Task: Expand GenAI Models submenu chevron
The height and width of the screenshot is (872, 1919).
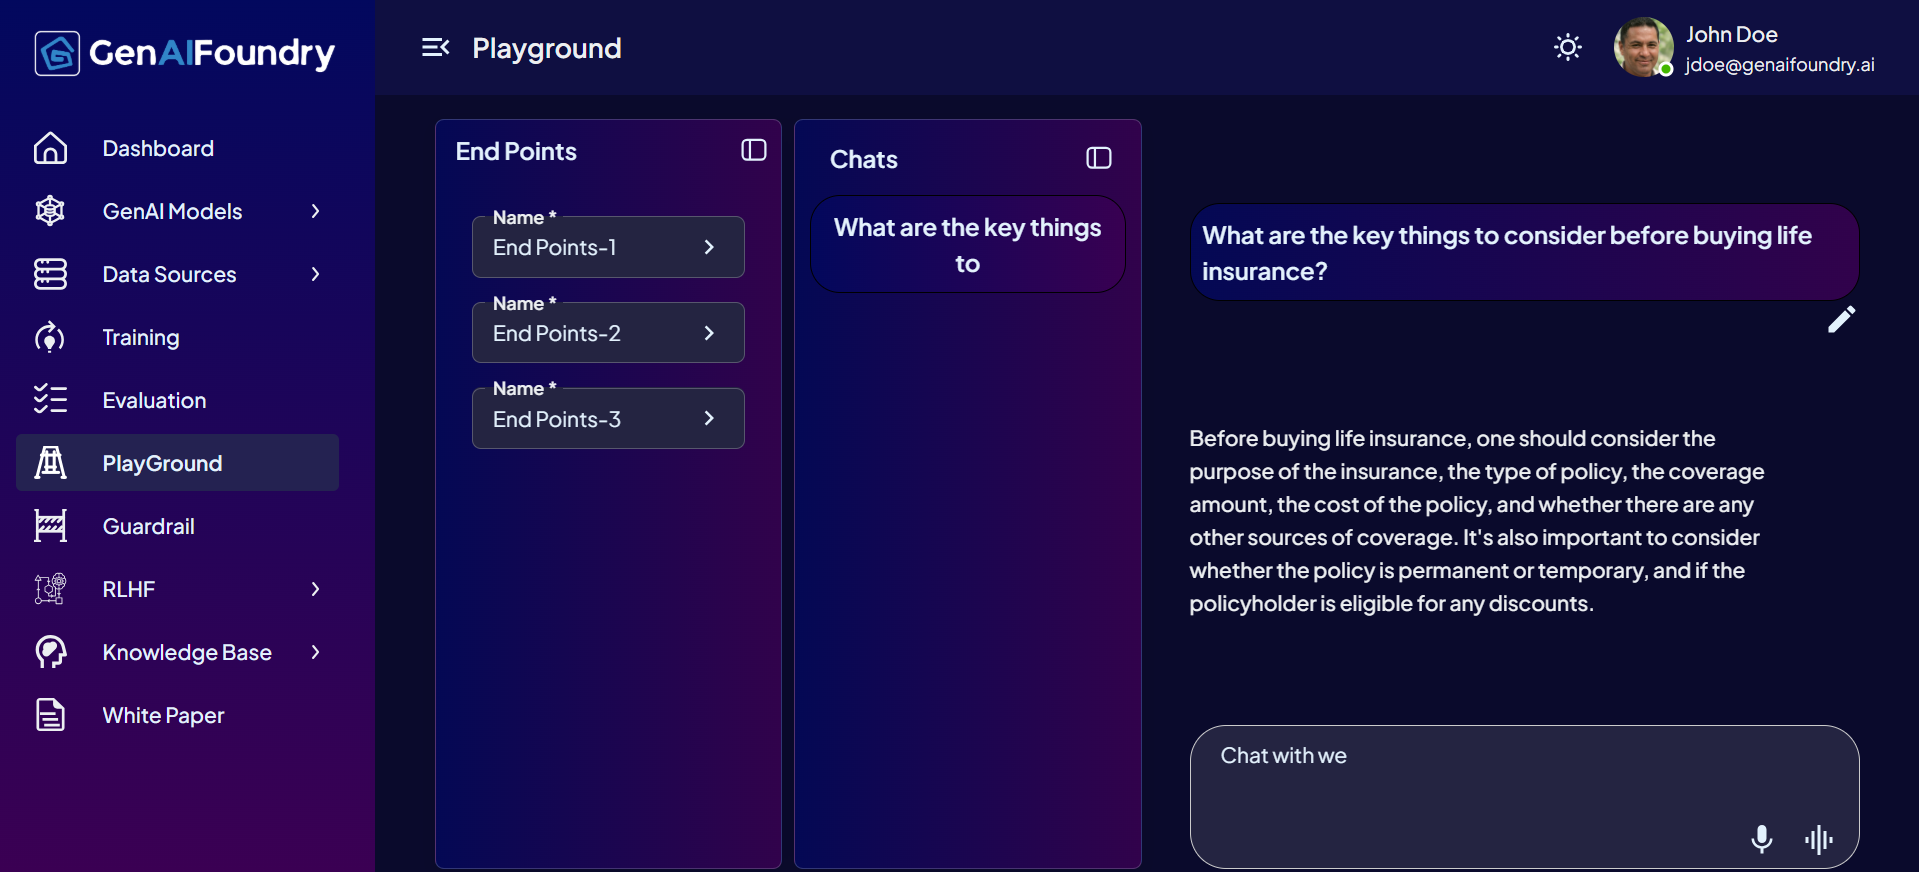Action: point(315,211)
